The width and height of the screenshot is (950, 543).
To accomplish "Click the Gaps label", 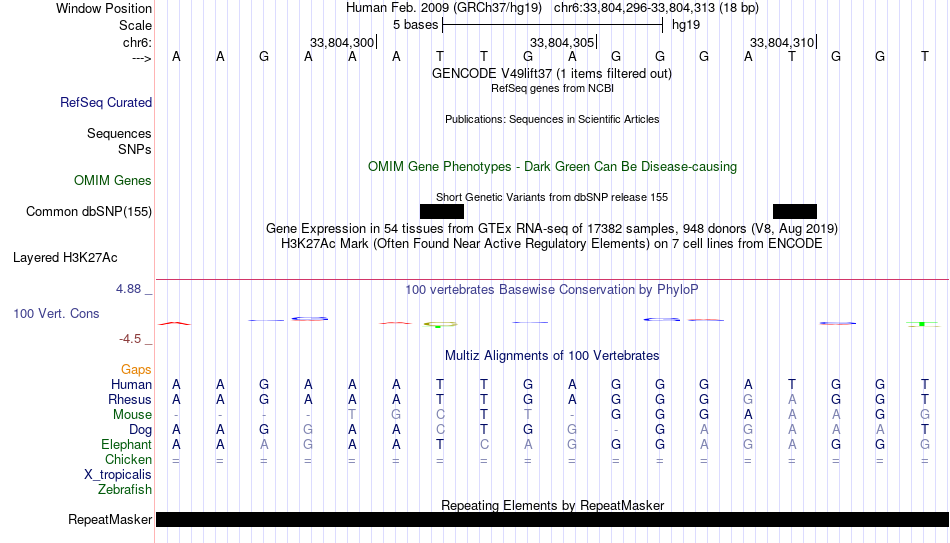I will (136, 370).
